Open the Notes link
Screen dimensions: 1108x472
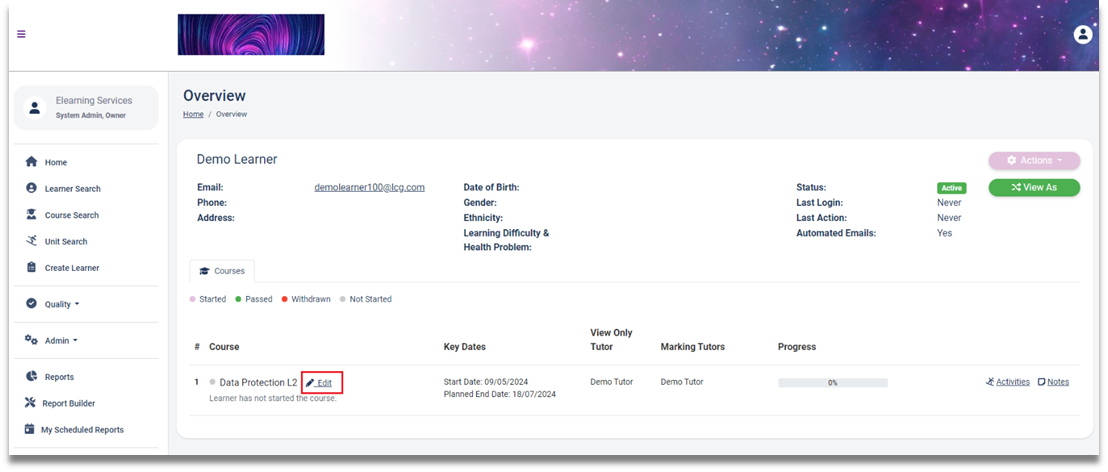[1058, 382]
